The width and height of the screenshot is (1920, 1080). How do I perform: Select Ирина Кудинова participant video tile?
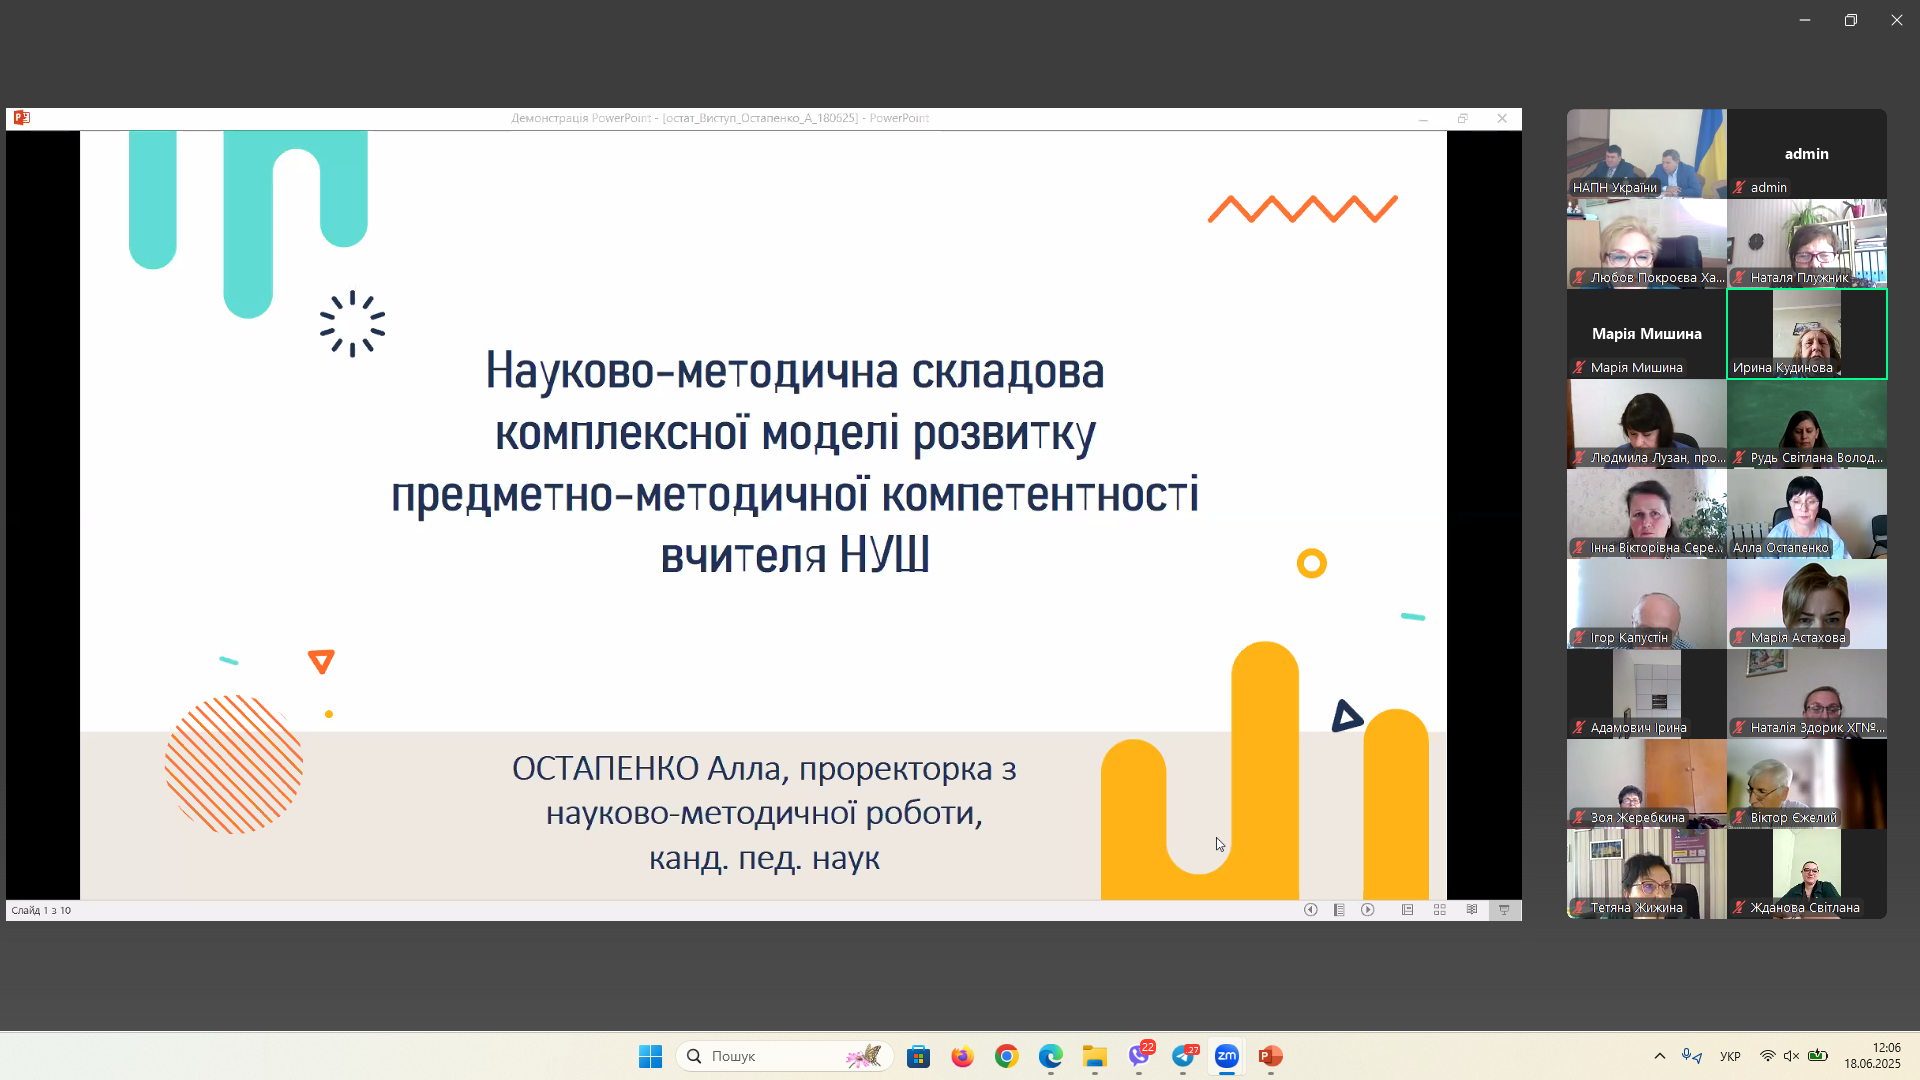point(1807,334)
